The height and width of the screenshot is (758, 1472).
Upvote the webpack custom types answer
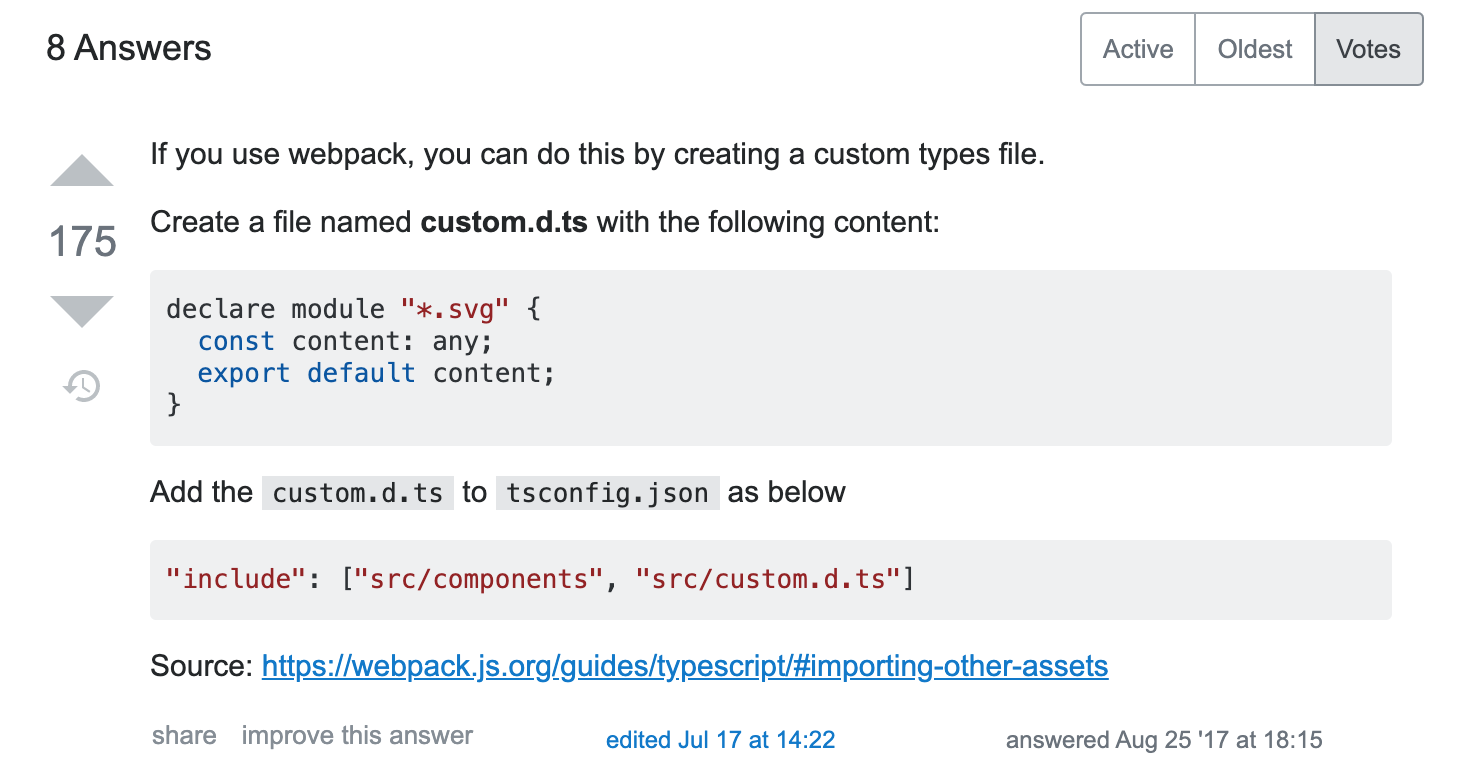pos(82,171)
